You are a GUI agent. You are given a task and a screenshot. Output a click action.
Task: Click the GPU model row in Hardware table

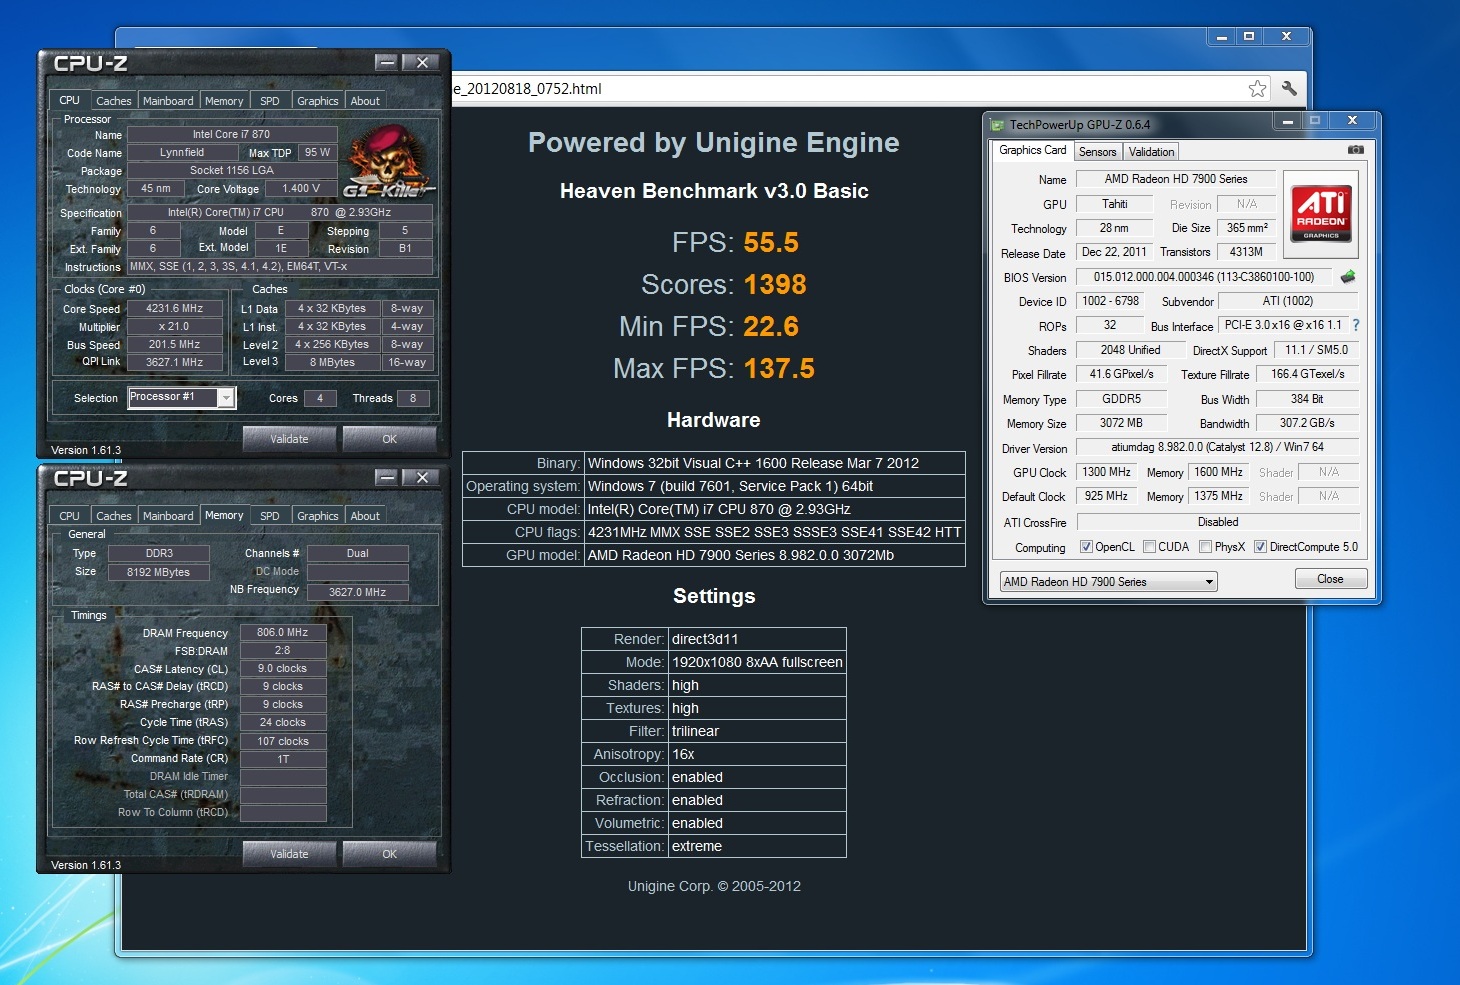click(714, 555)
